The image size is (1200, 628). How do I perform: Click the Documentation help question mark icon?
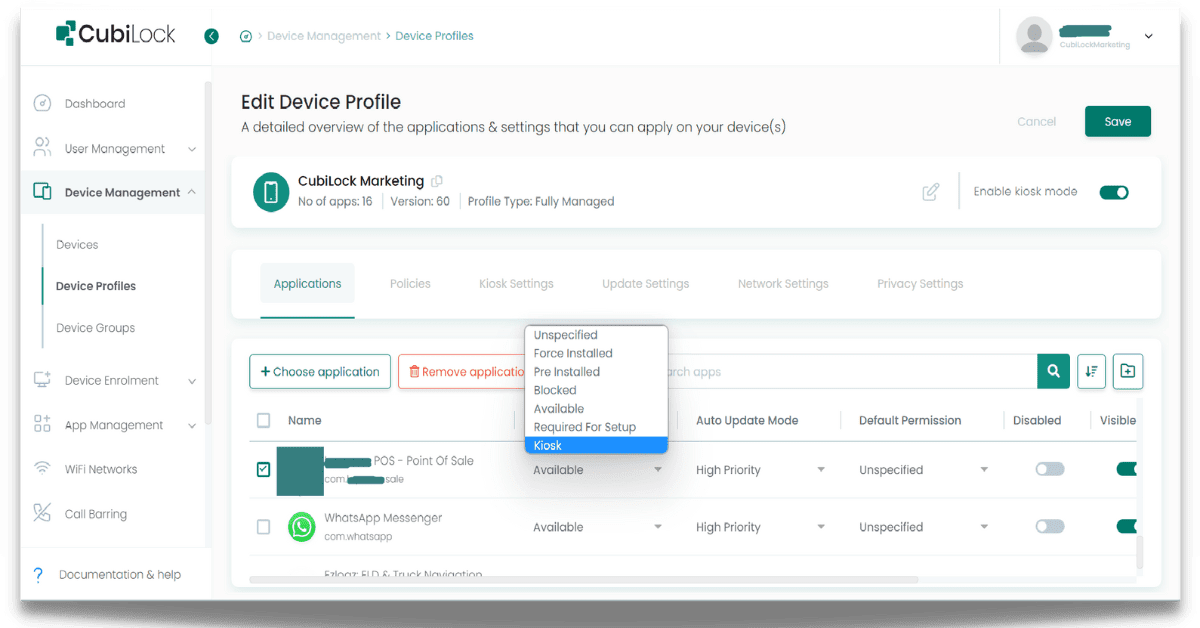point(39,574)
